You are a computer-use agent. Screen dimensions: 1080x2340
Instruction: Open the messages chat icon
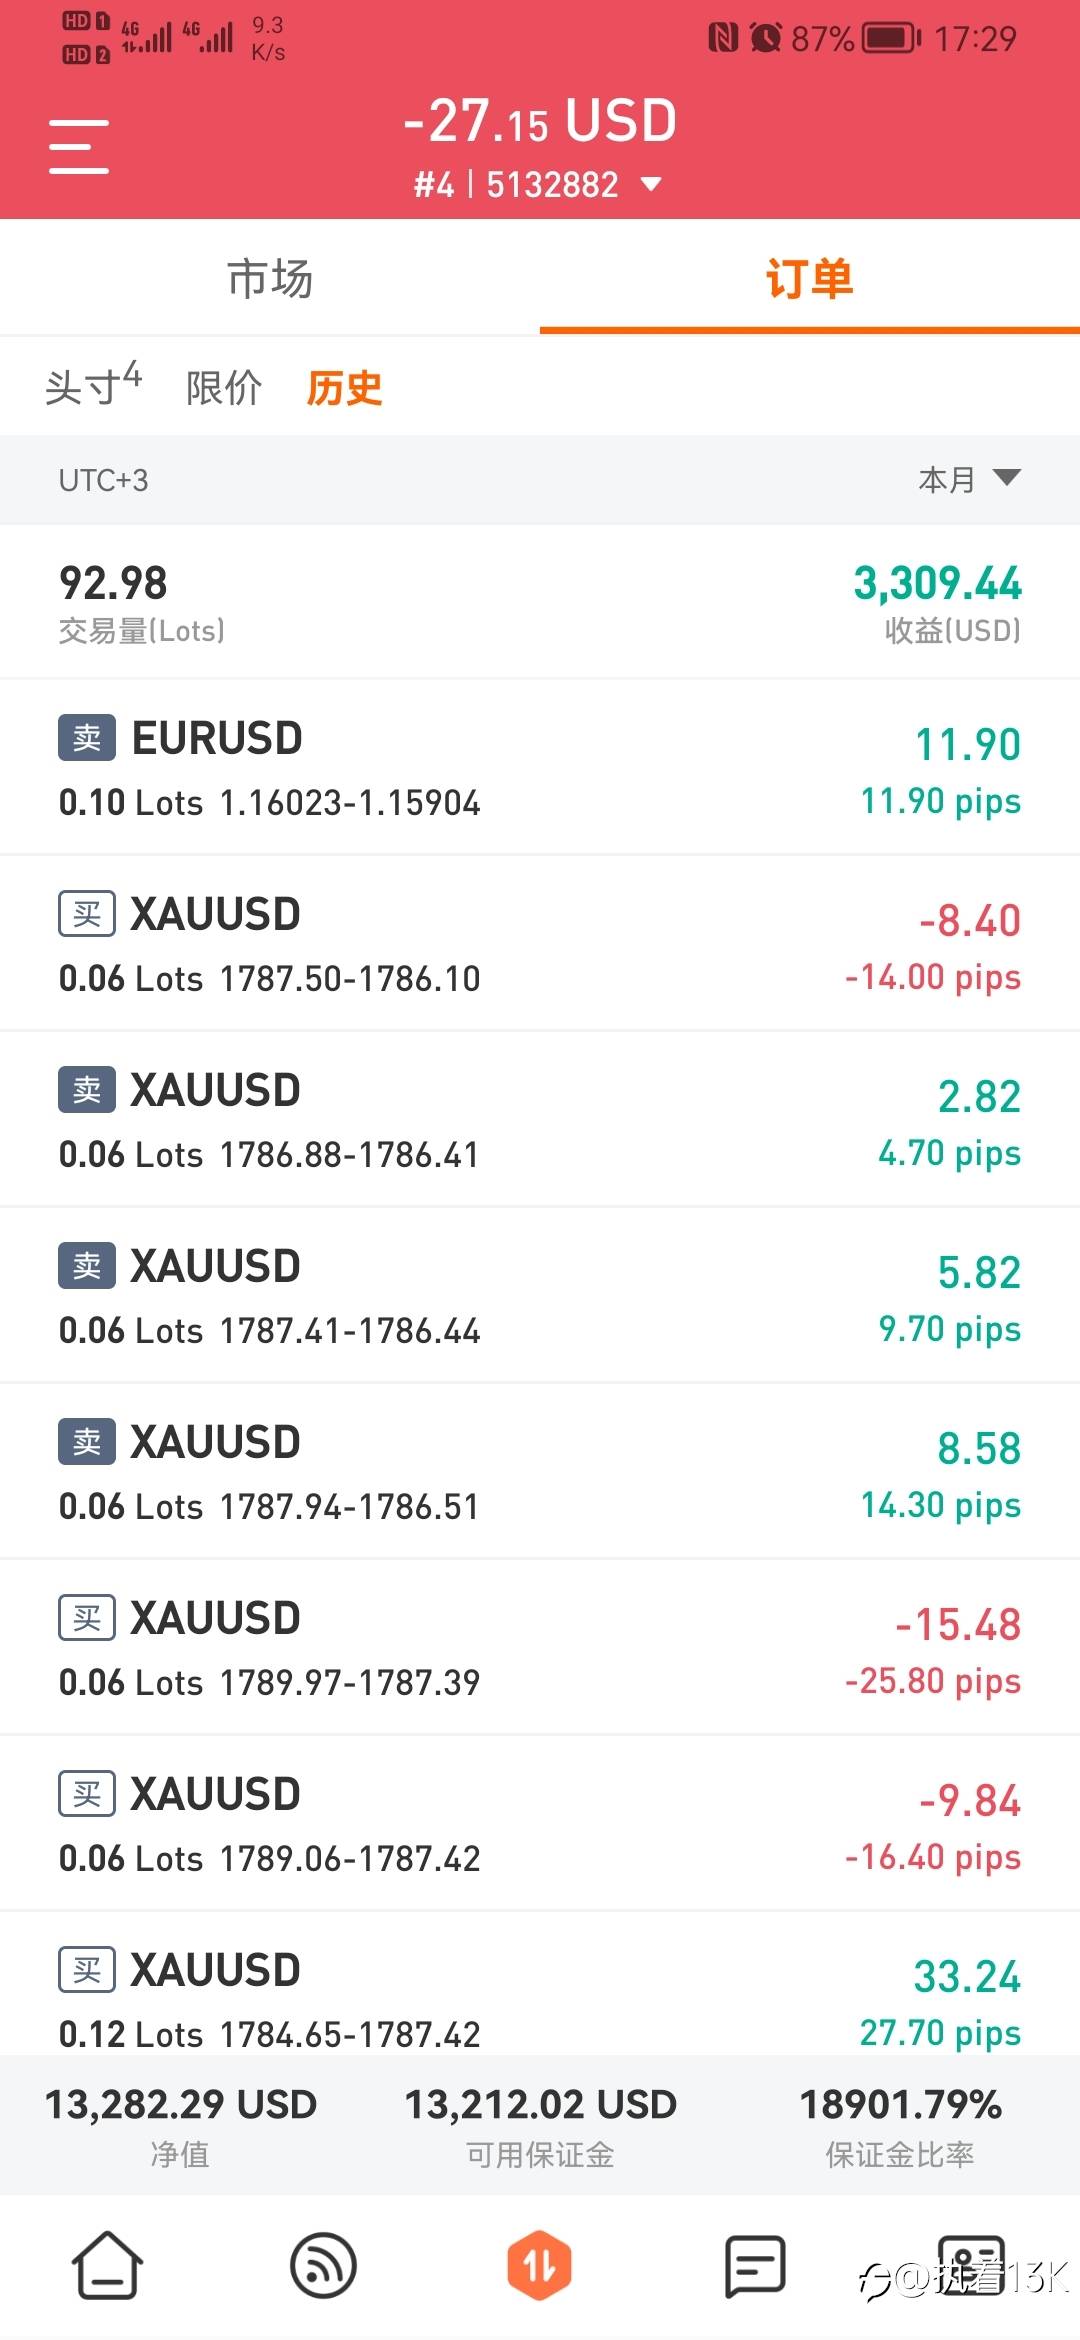(x=754, y=2264)
